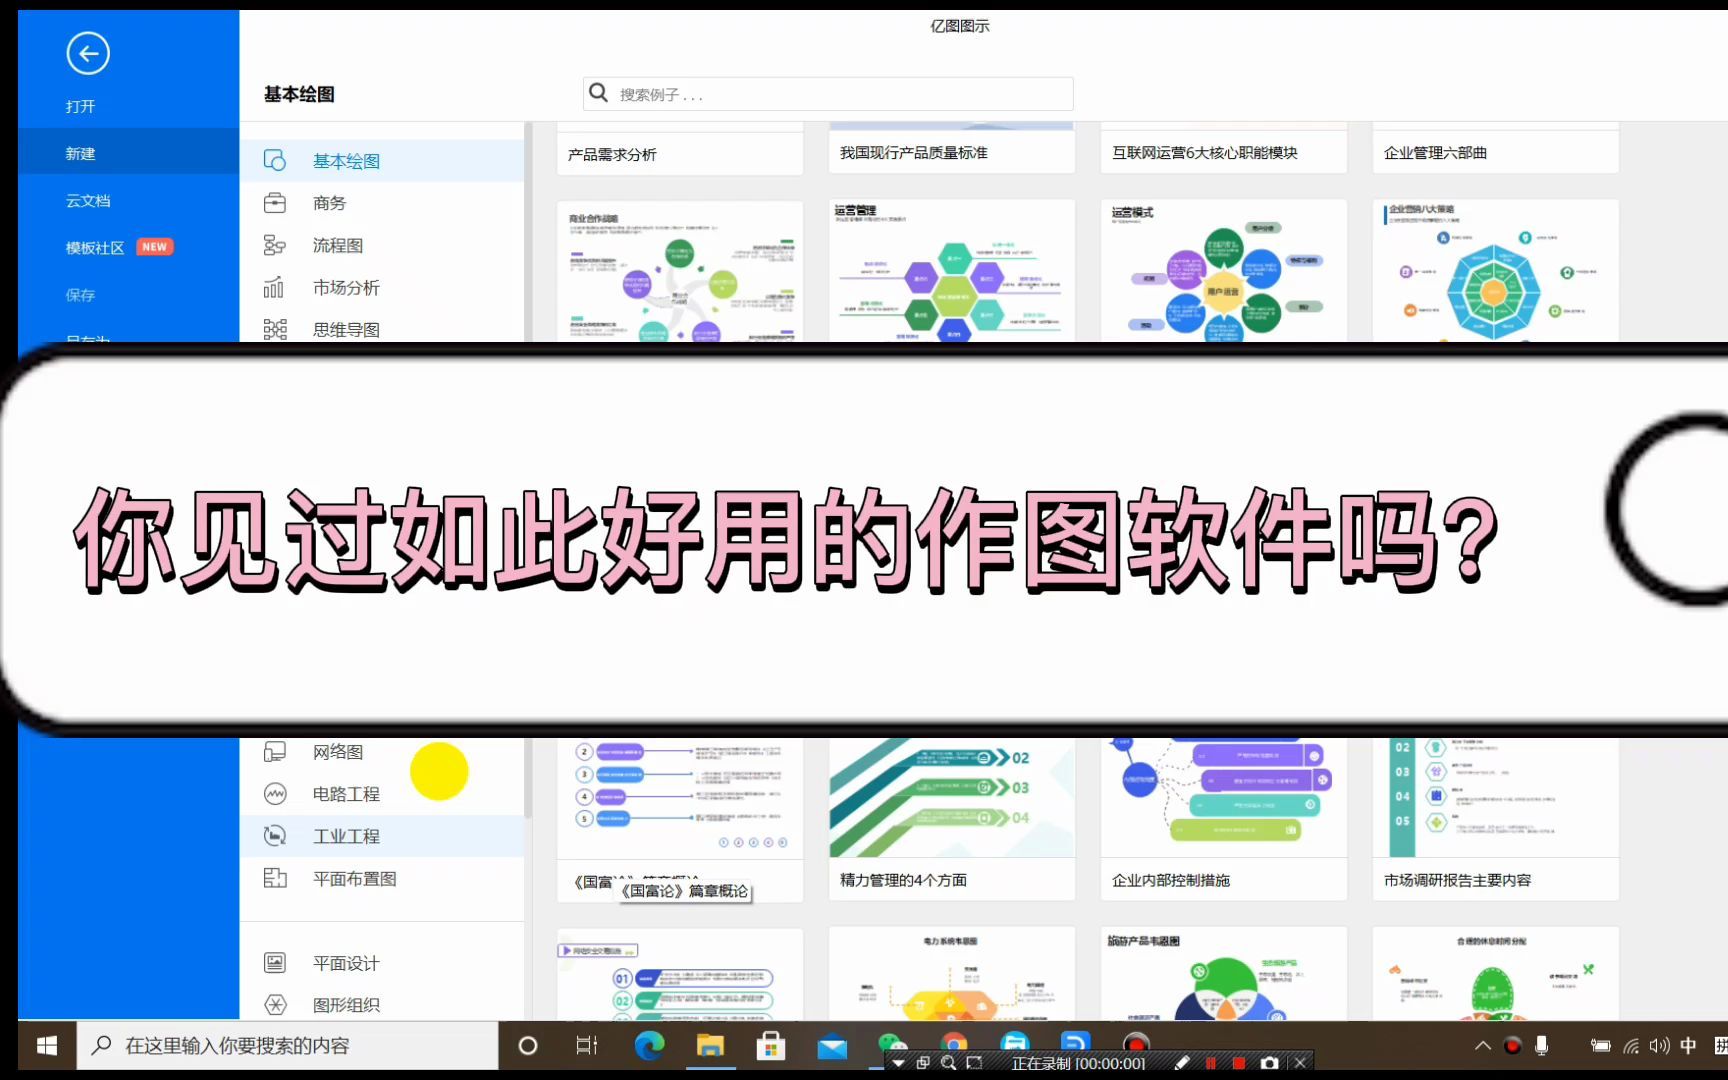The width and height of the screenshot is (1728, 1080).
Task: Open the 运营管理 hexagon template thumbnail
Action: [952, 271]
